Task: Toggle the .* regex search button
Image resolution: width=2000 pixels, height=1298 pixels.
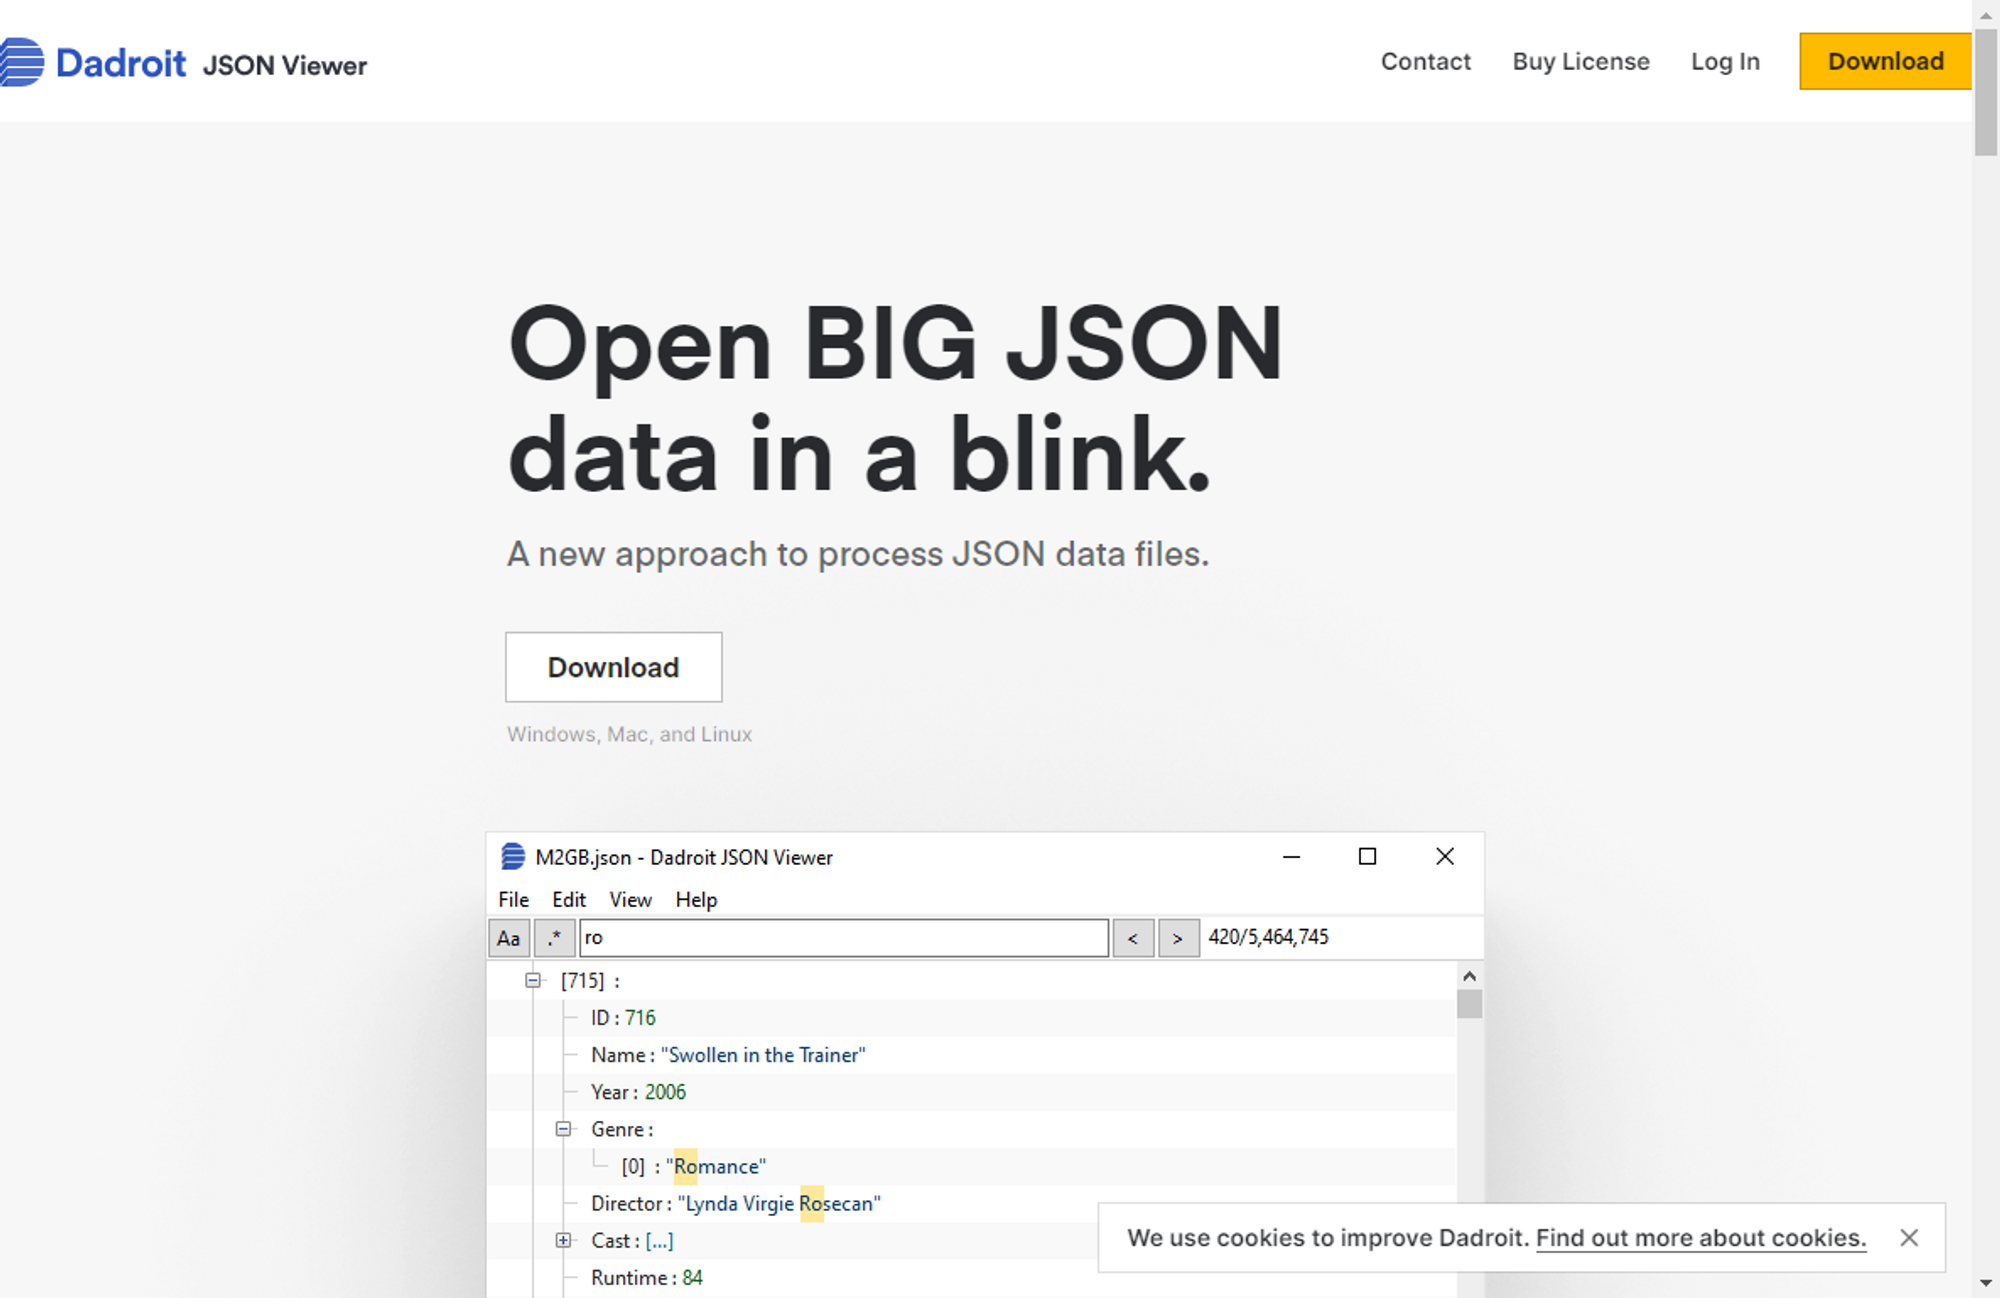Action: click(x=555, y=938)
